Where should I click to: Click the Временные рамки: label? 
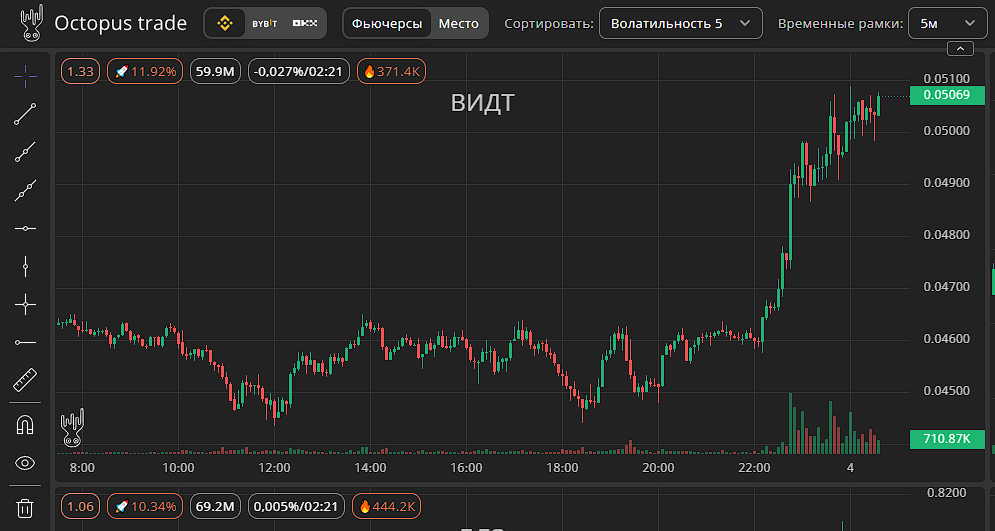[840, 24]
